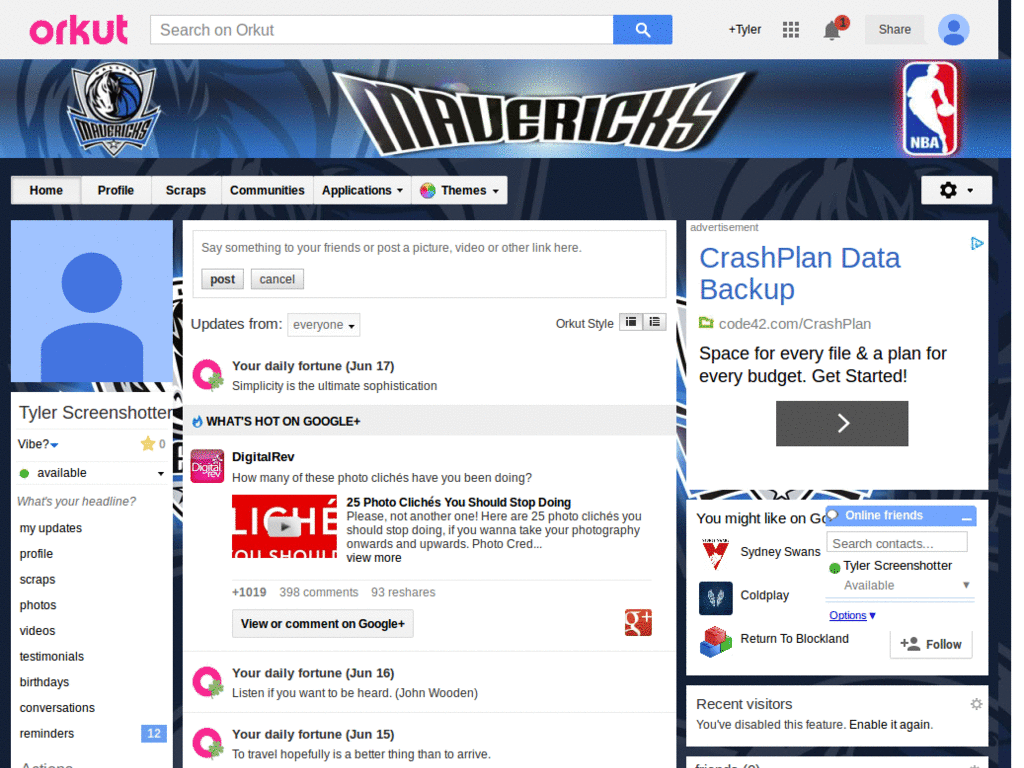The image size is (1024, 768).
Task: Click the ad's arrow button
Action: pos(842,423)
